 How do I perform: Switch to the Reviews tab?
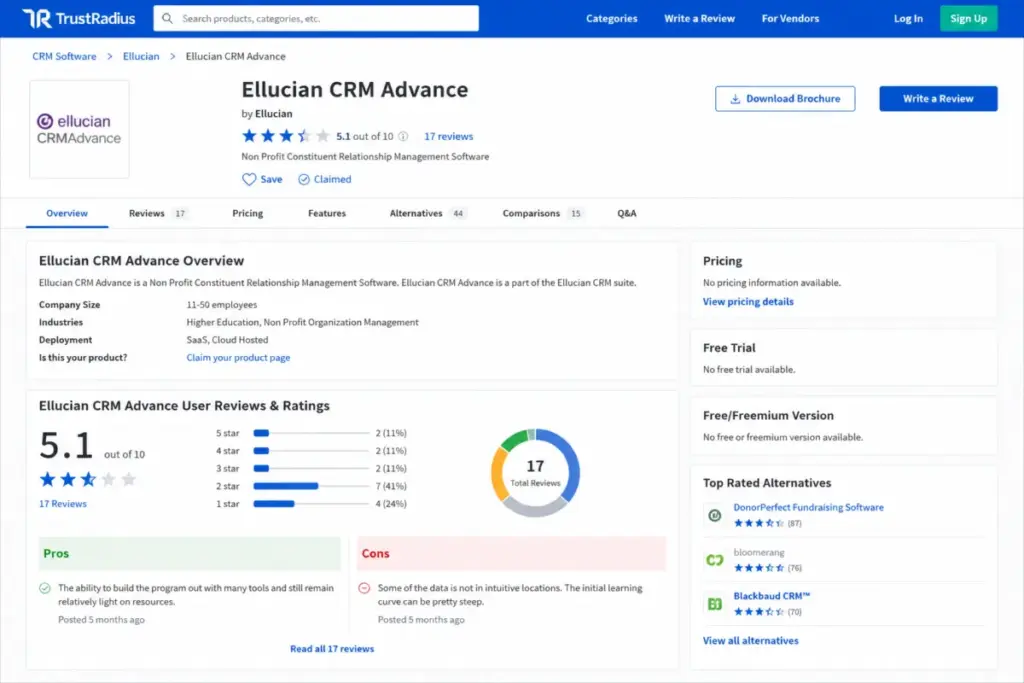[x=157, y=214]
